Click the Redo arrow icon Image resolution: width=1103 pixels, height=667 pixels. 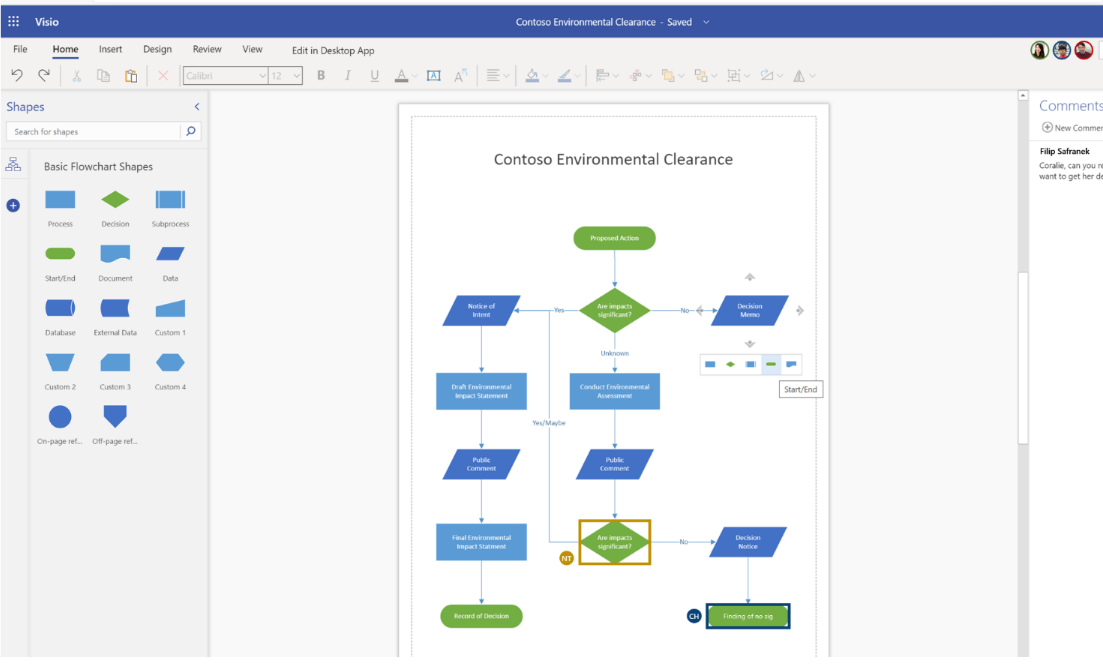[x=44, y=75]
